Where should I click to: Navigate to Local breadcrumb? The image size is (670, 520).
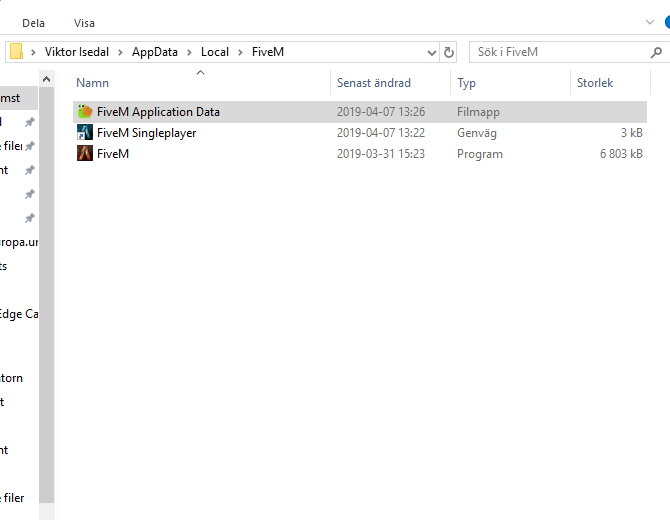pos(215,52)
